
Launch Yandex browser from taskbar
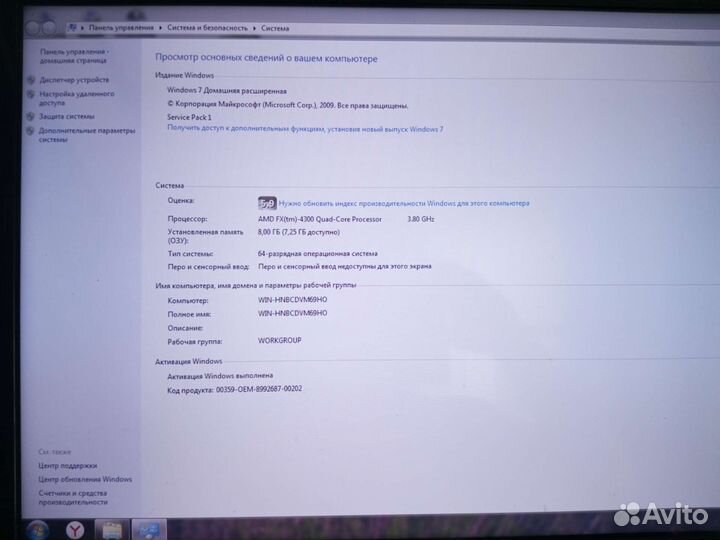click(75, 530)
